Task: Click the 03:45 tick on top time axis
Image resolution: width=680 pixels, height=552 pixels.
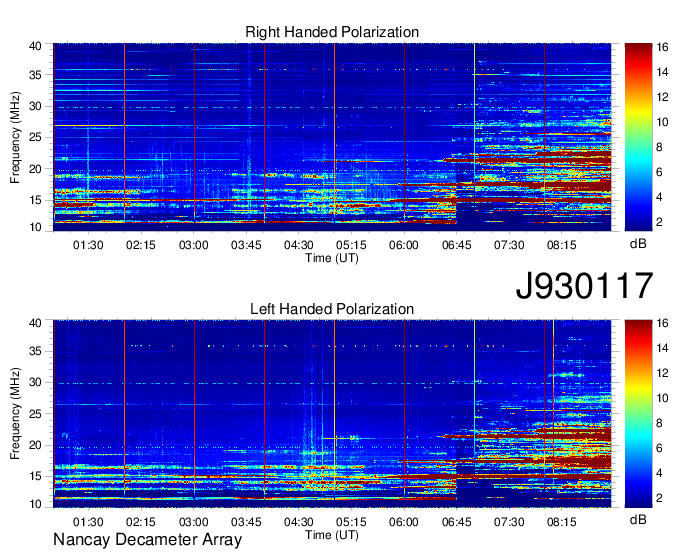Action: coord(246,245)
